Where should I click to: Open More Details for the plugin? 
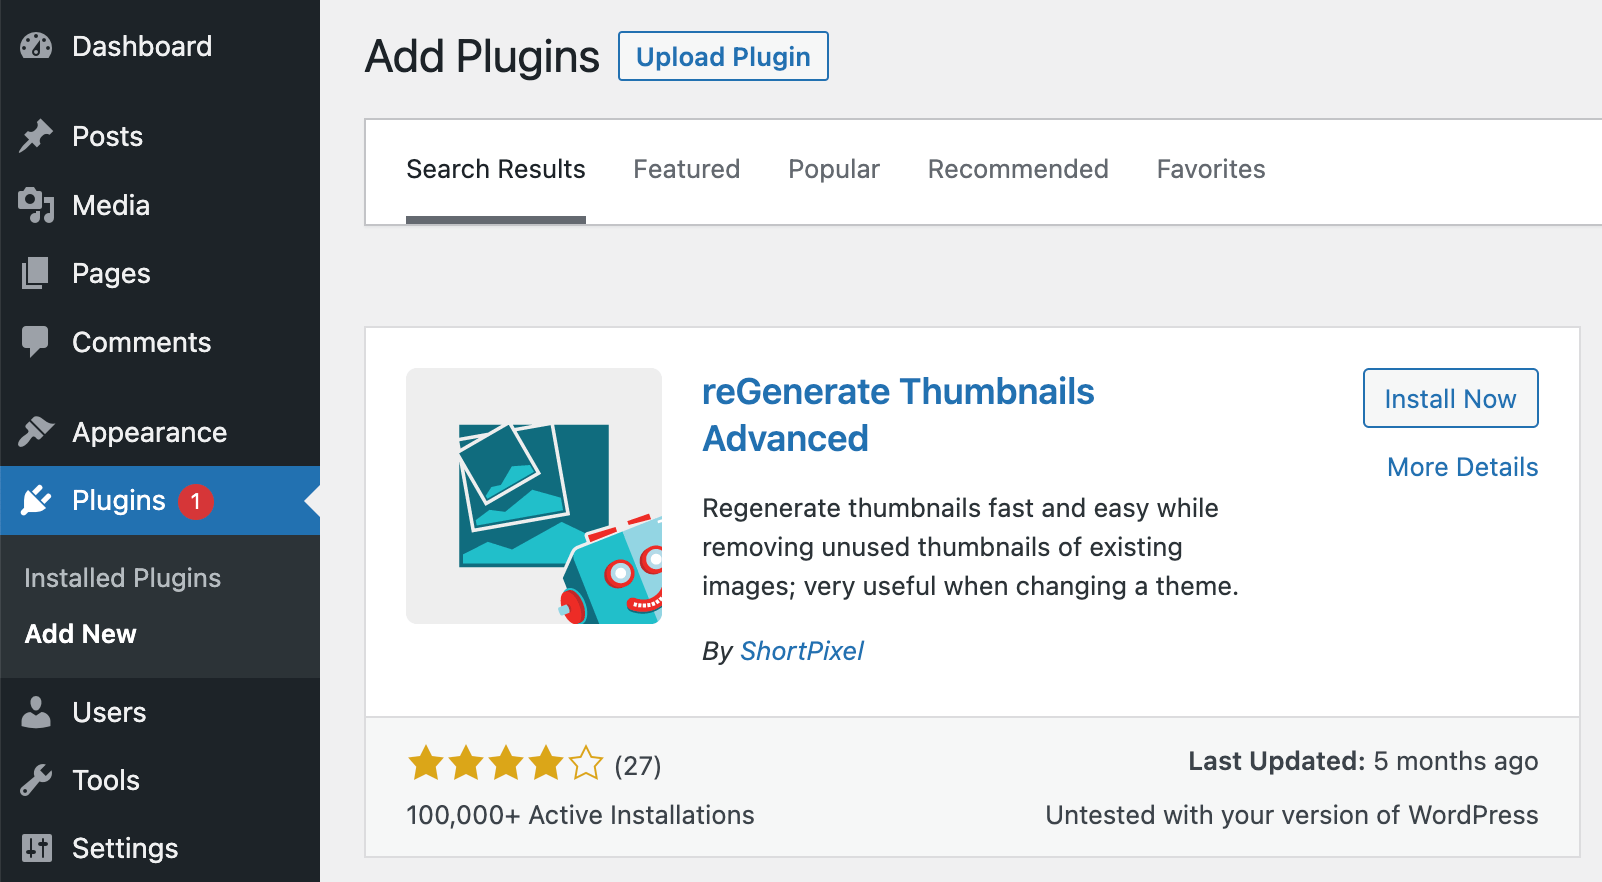coord(1462,467)
